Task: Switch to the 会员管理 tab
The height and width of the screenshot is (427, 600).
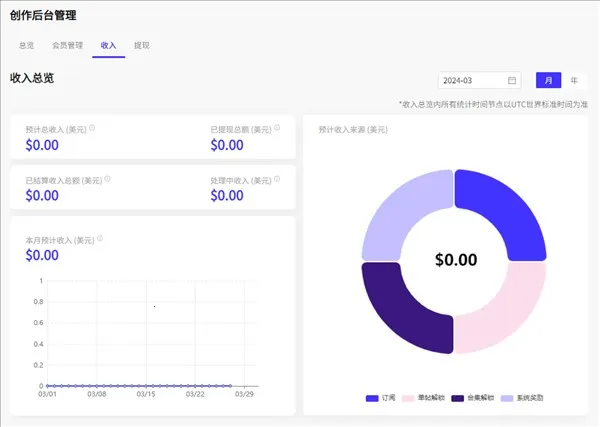Action: (68, 45)
